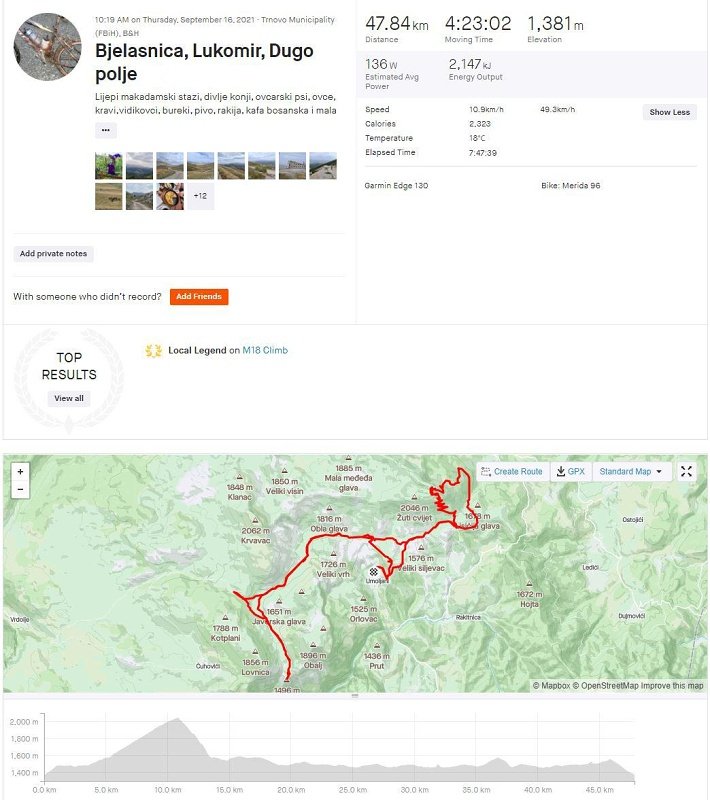The width and height of the screenshot is (710, 800).
Task: Click the Local Legend laurel icon
Action: coord(153,351)
